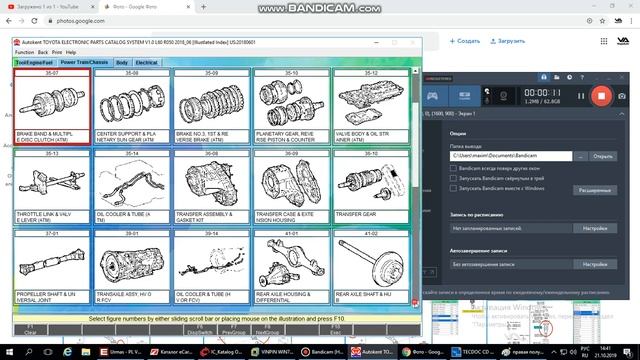The image size is (640, 360).
Task: Switch to the Electrical tab
Action: (x=147, y=63)
